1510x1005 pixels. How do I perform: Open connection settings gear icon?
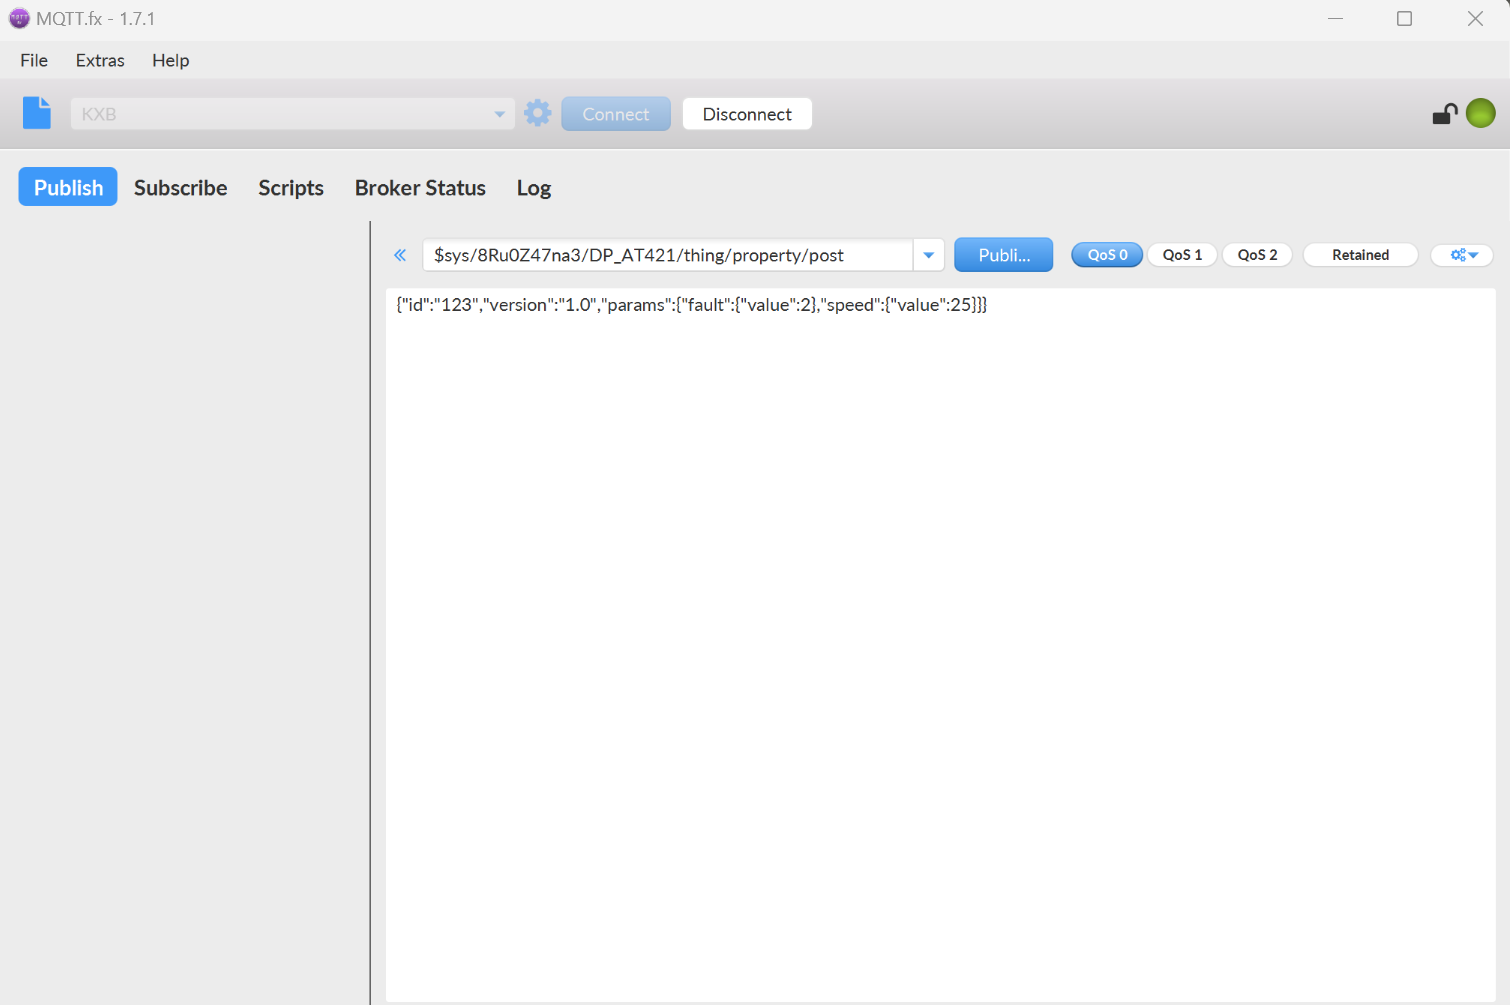click(x=538, y=113)
